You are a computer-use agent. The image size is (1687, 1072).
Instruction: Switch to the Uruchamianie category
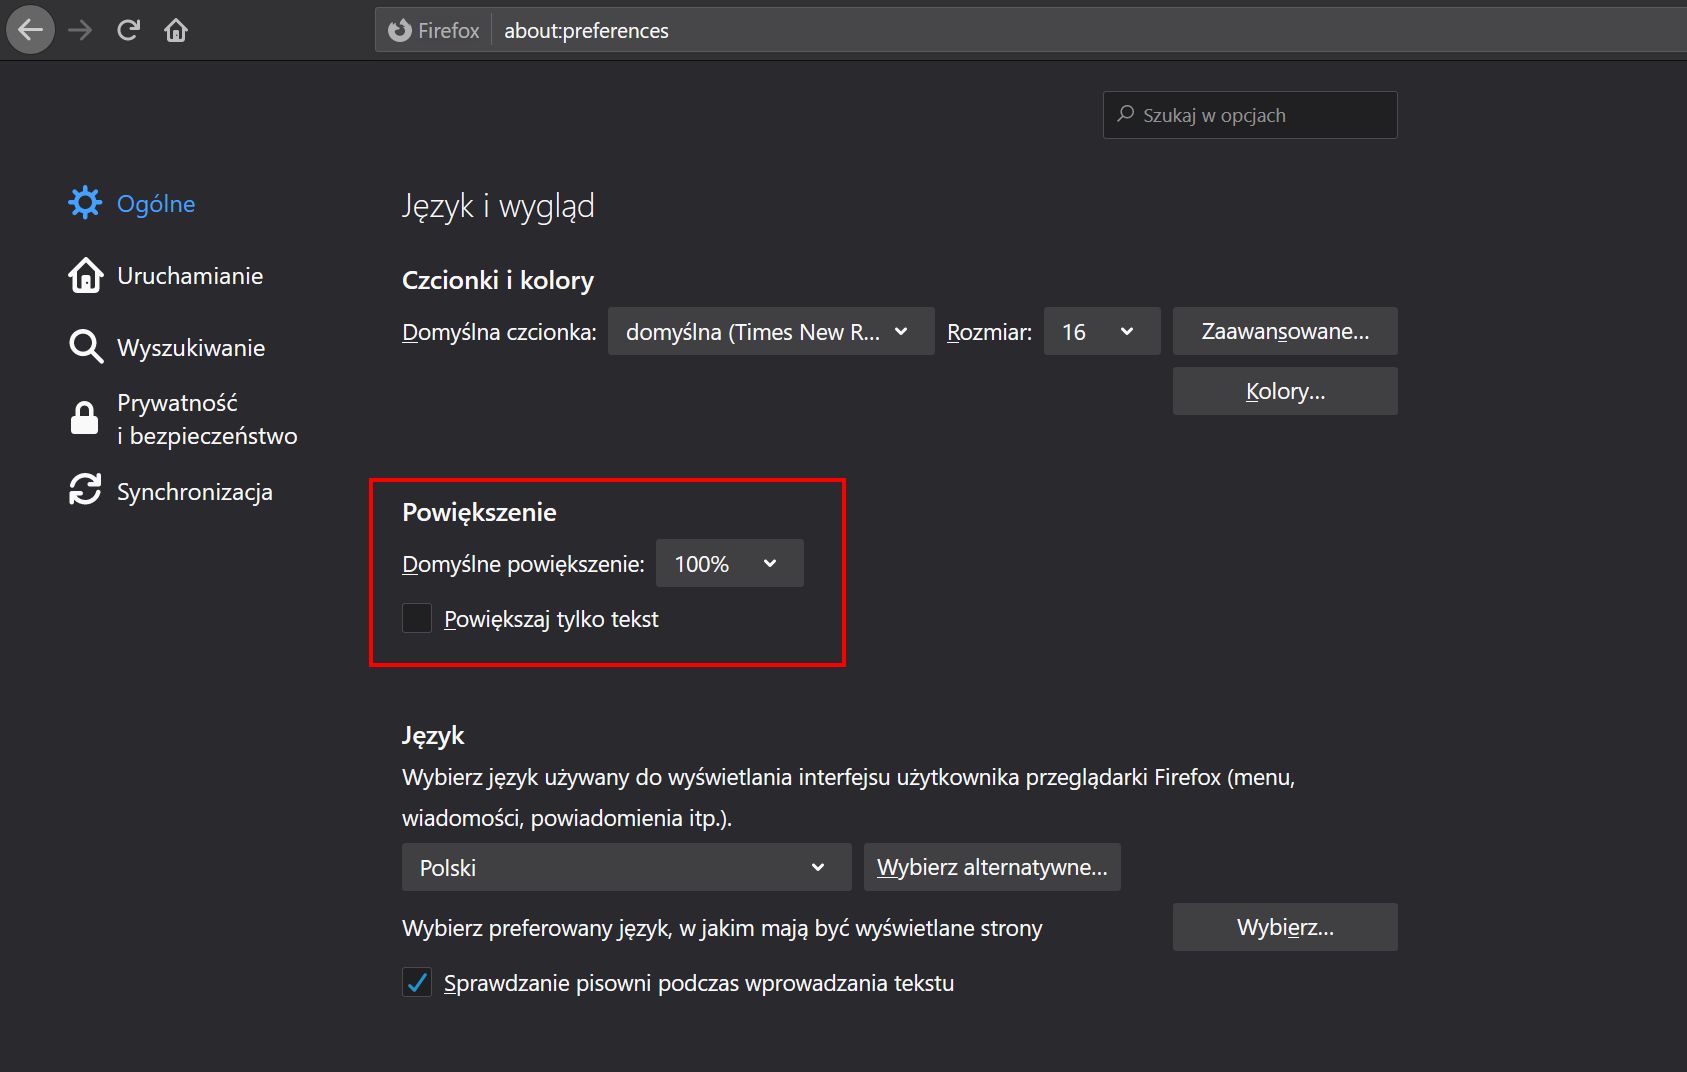190,276
